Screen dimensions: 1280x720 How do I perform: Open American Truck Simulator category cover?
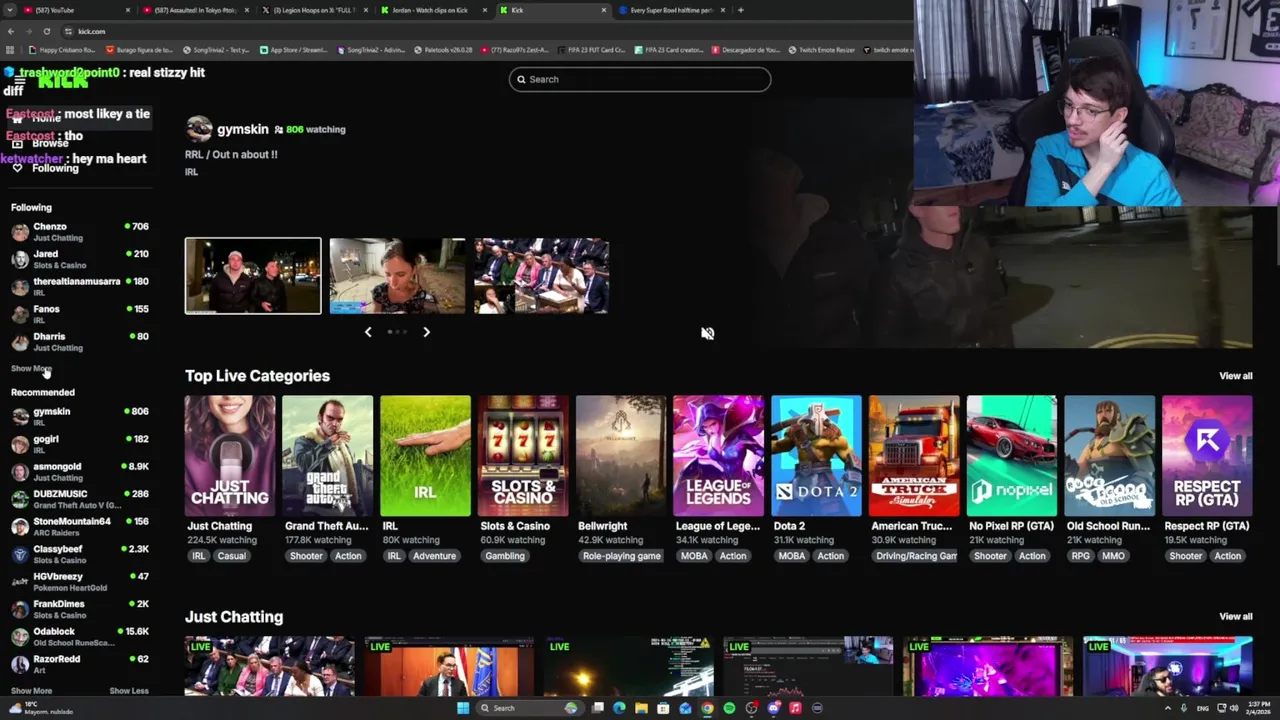[914, 456]
